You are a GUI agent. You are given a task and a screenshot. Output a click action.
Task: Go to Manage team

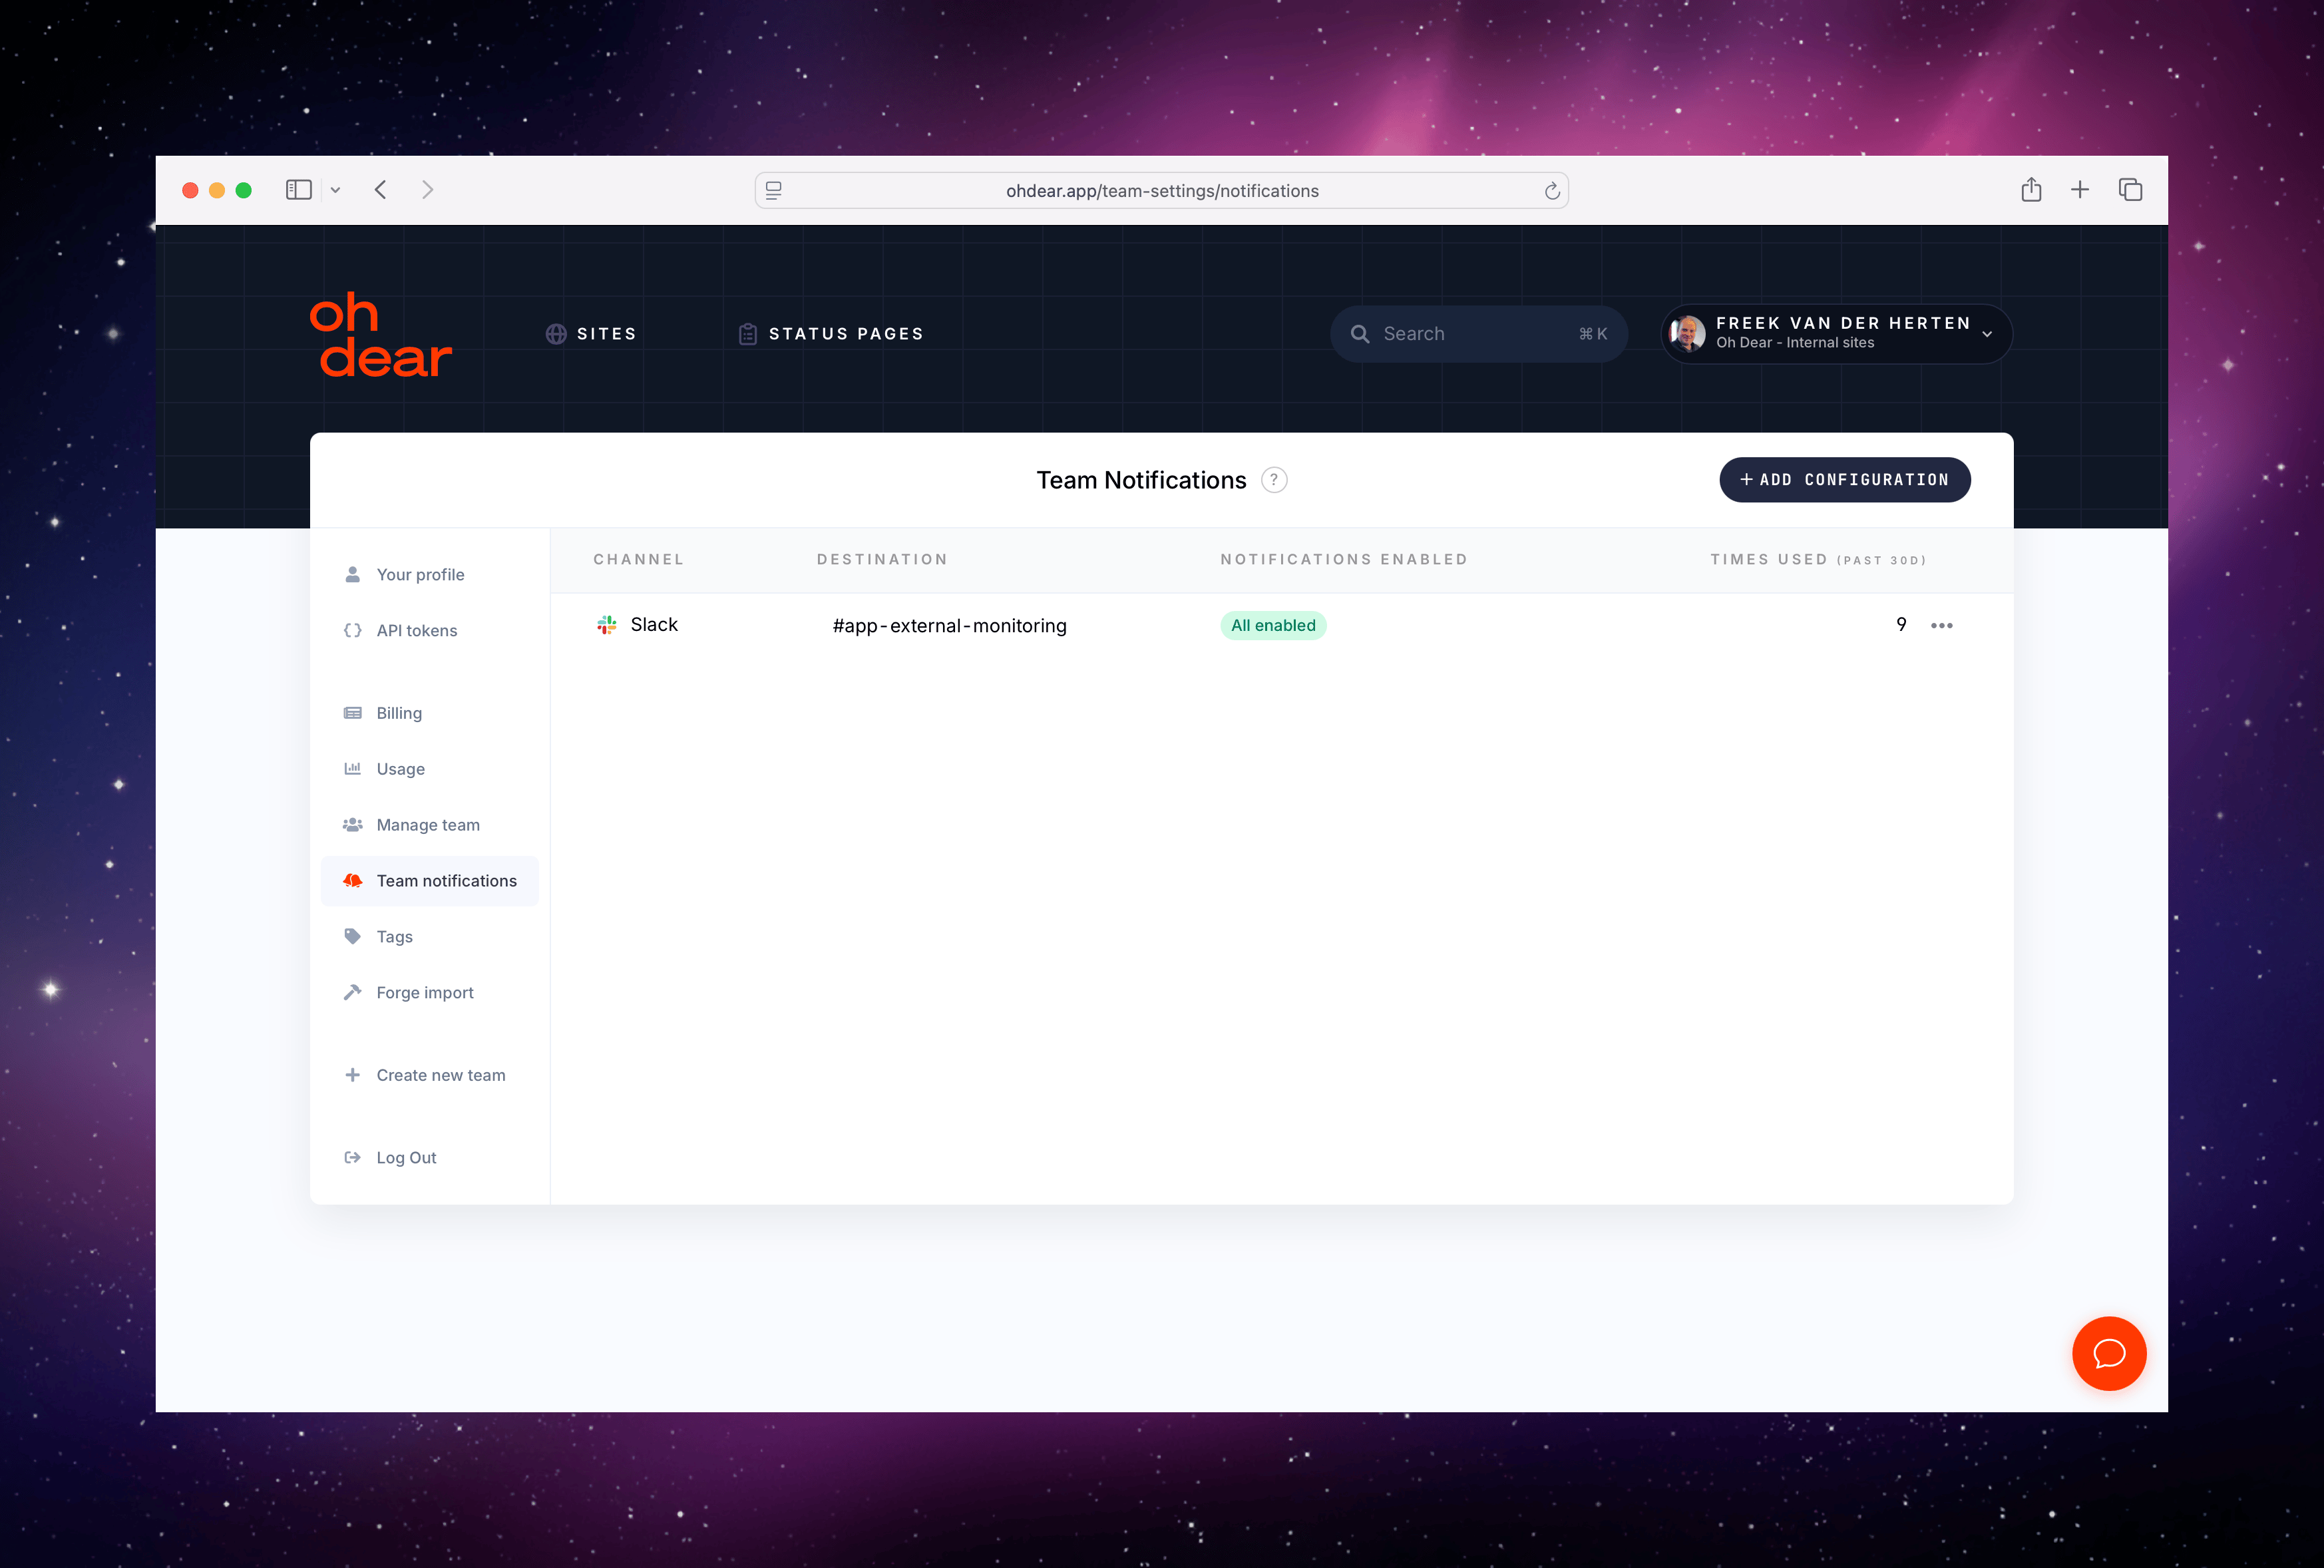pos(430,825)
